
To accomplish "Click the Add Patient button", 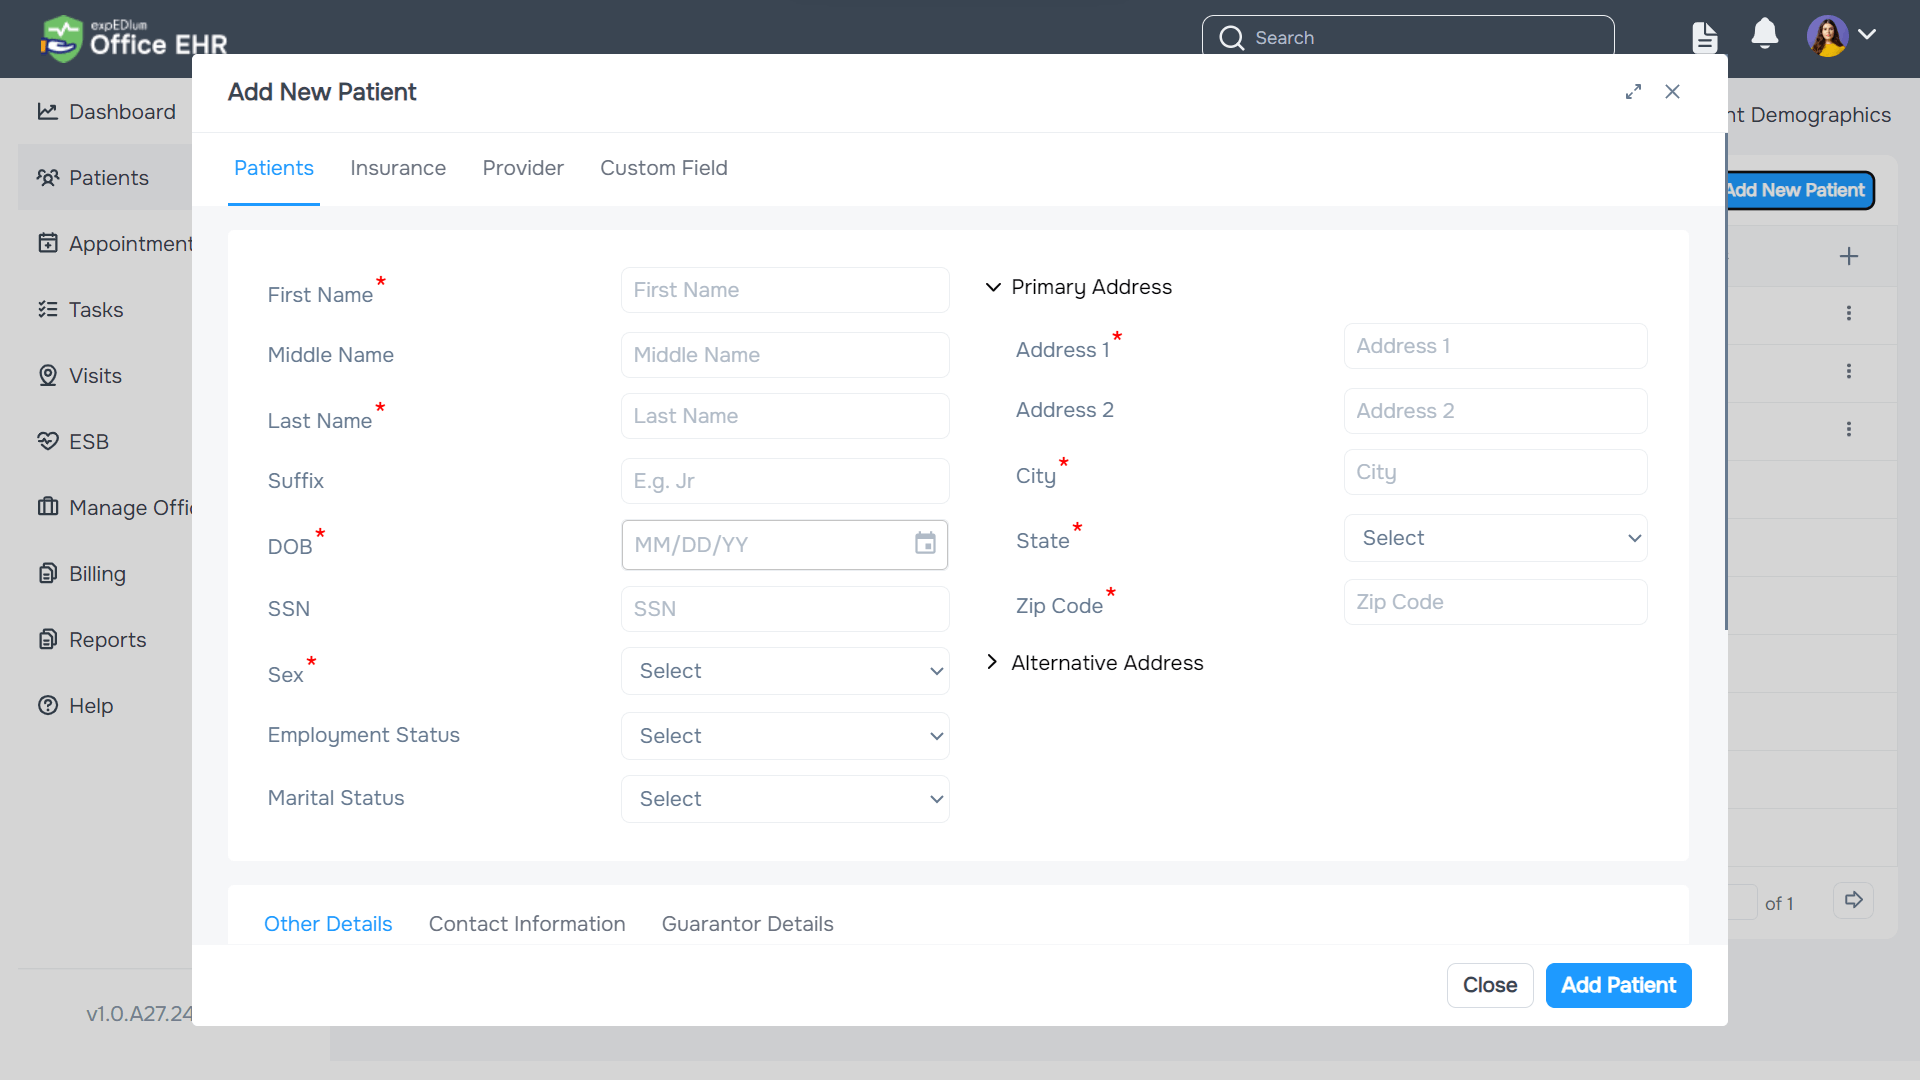I will point(1617,985).
